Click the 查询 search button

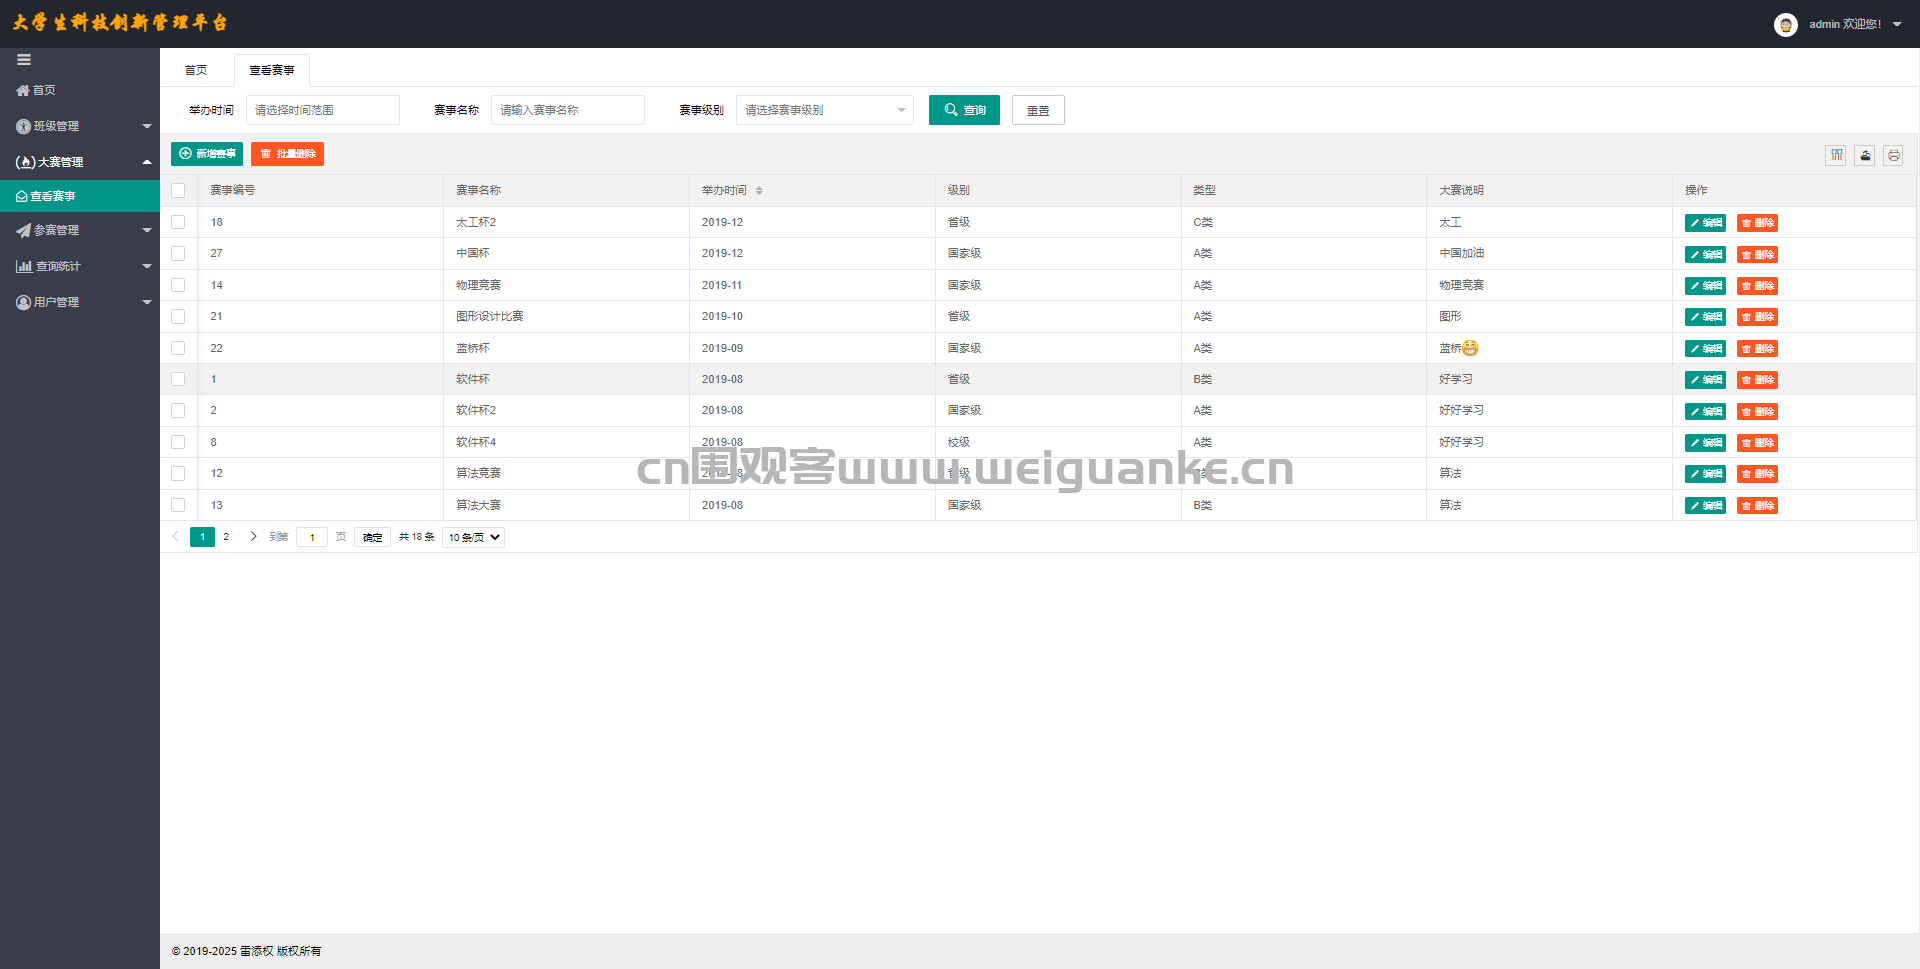964,110
